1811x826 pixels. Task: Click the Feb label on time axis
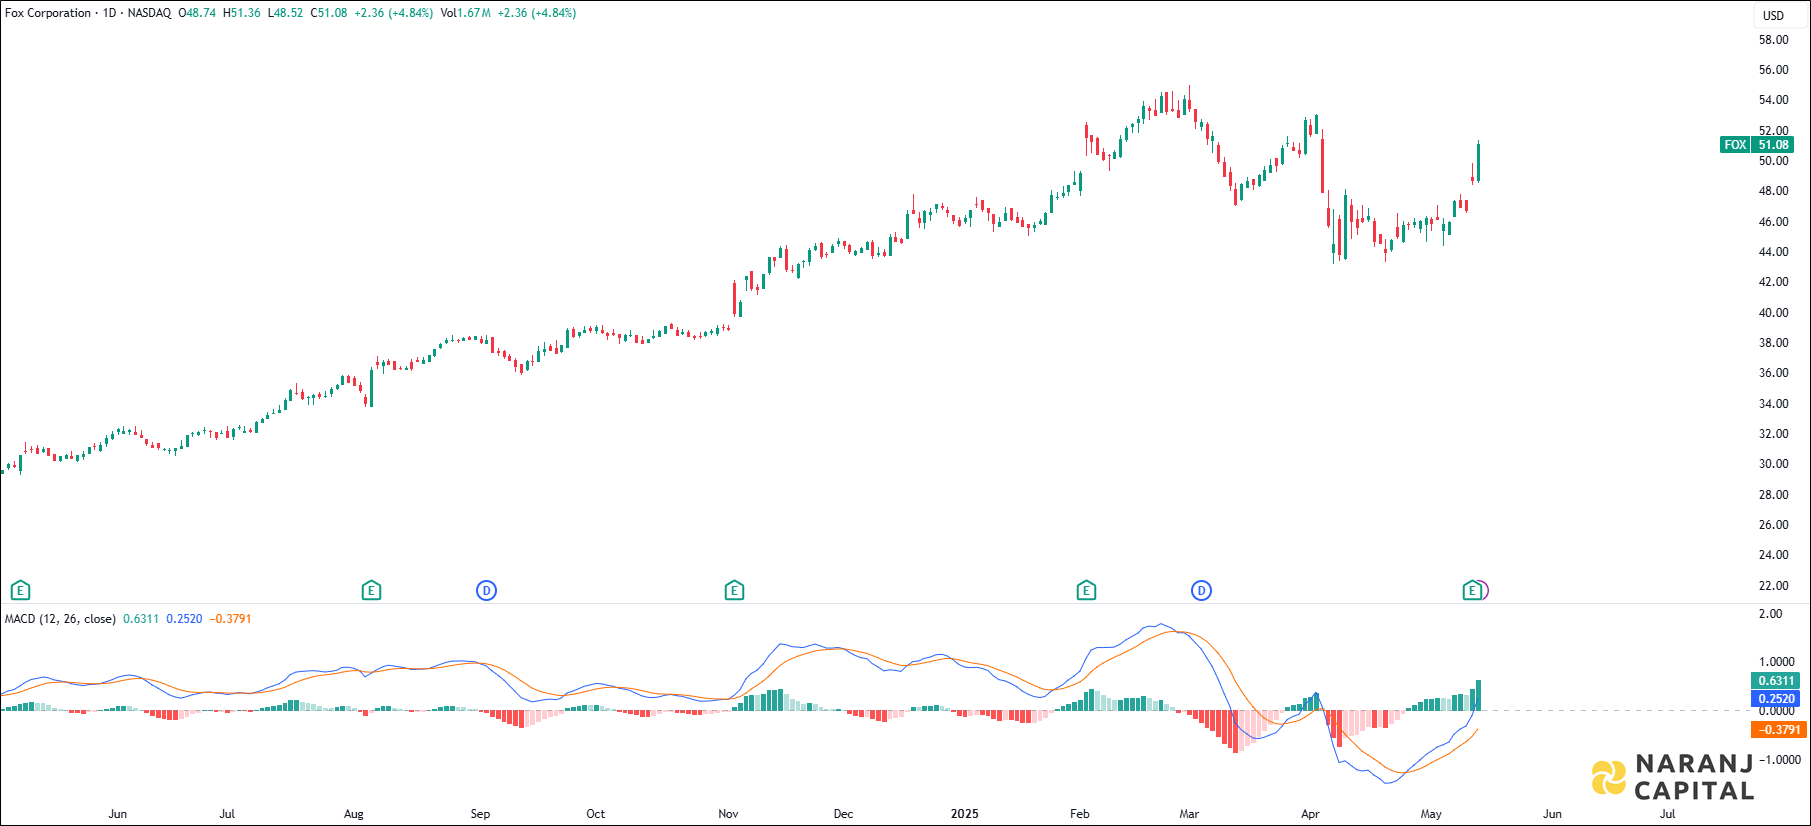1079,814
